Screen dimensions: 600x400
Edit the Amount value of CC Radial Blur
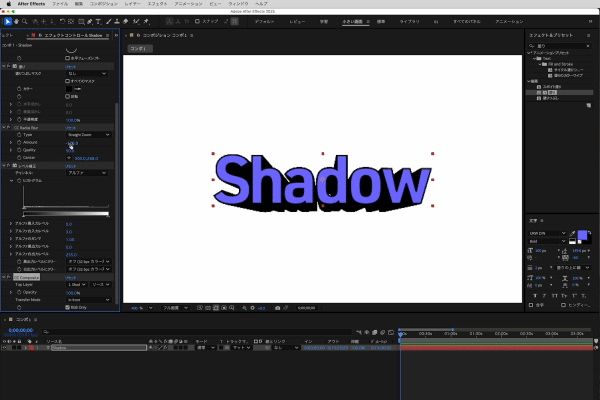click(x=72, y=143)
